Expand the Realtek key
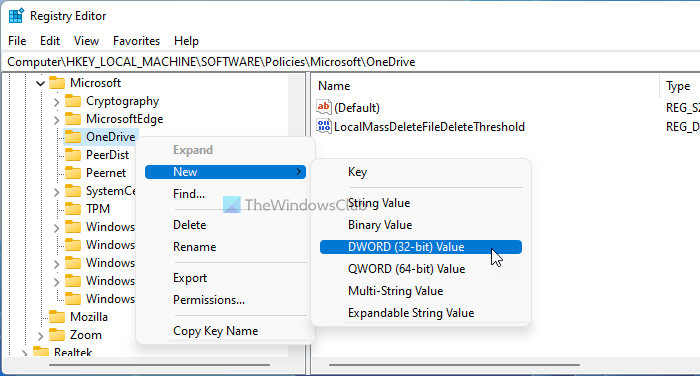 click(24, 353)
